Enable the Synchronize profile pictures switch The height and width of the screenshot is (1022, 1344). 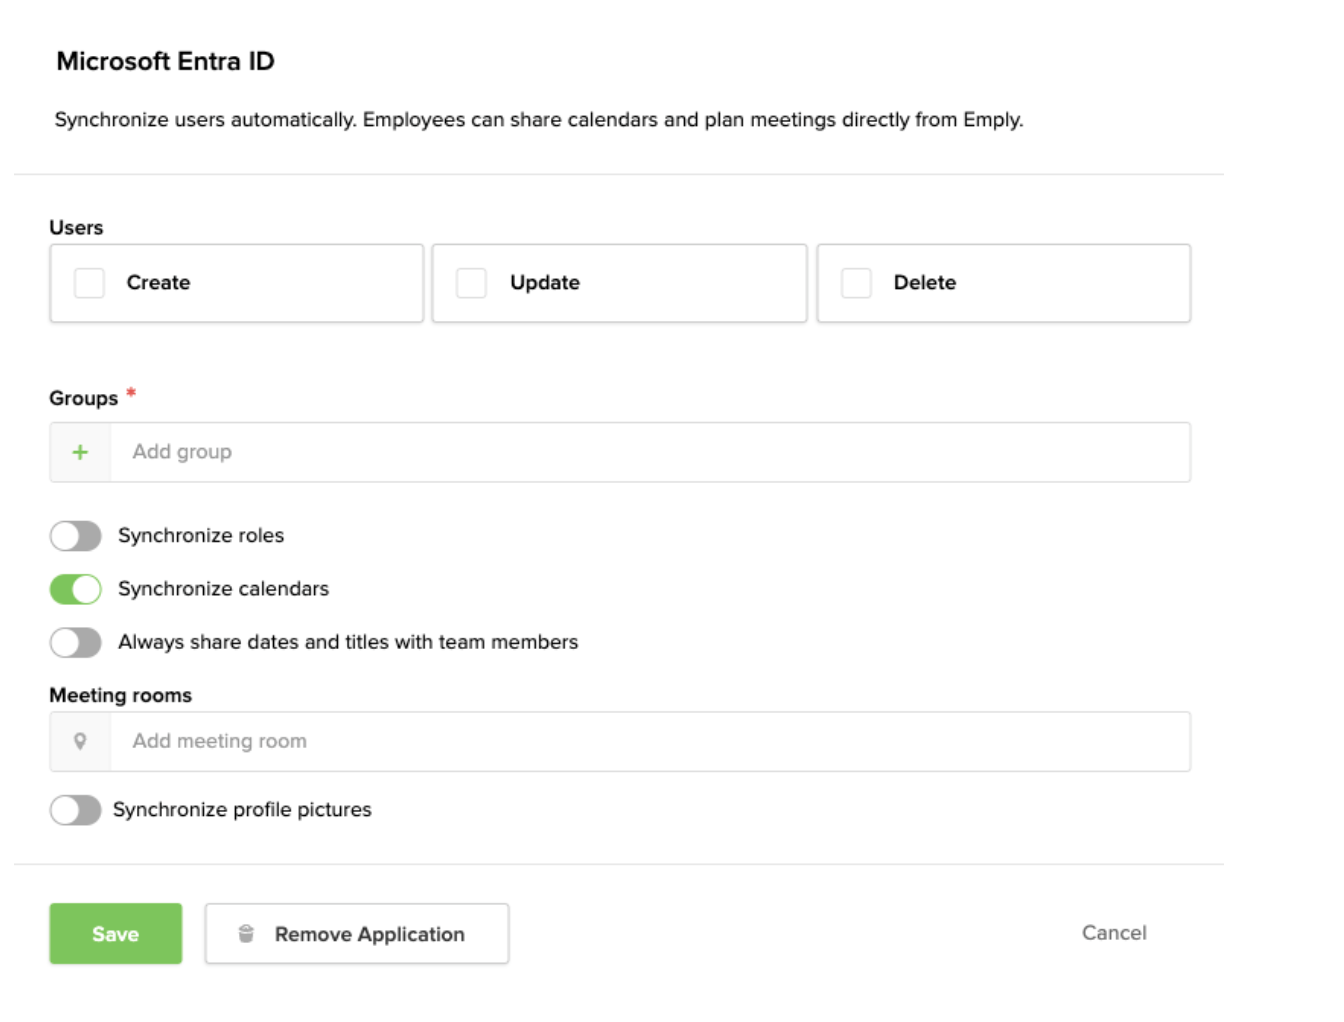pos(76,810)
